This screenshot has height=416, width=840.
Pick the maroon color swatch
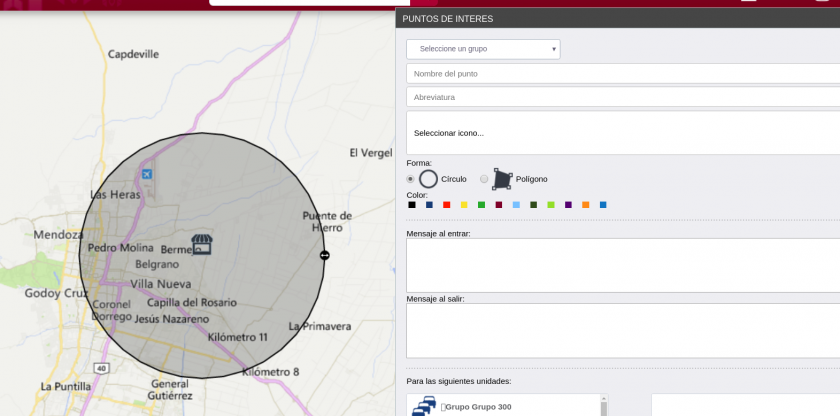[x=499, y=205]
